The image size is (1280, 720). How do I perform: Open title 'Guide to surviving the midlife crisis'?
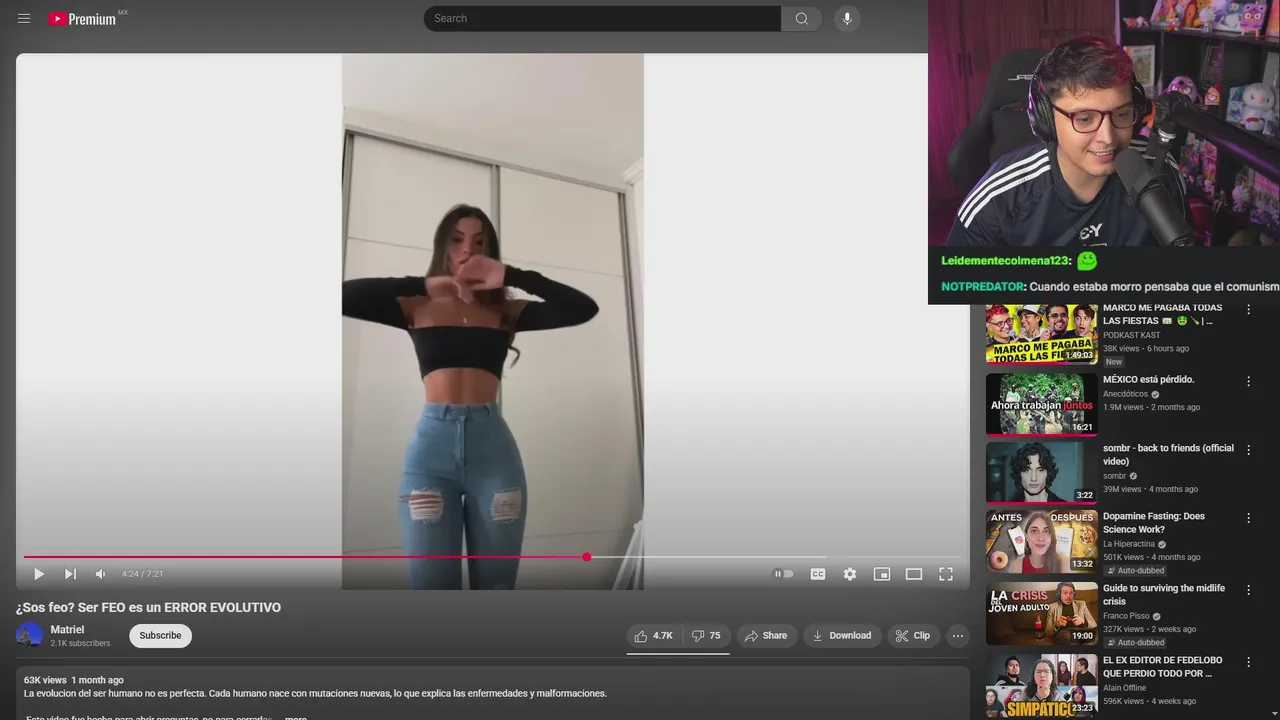coord(1164,595)
